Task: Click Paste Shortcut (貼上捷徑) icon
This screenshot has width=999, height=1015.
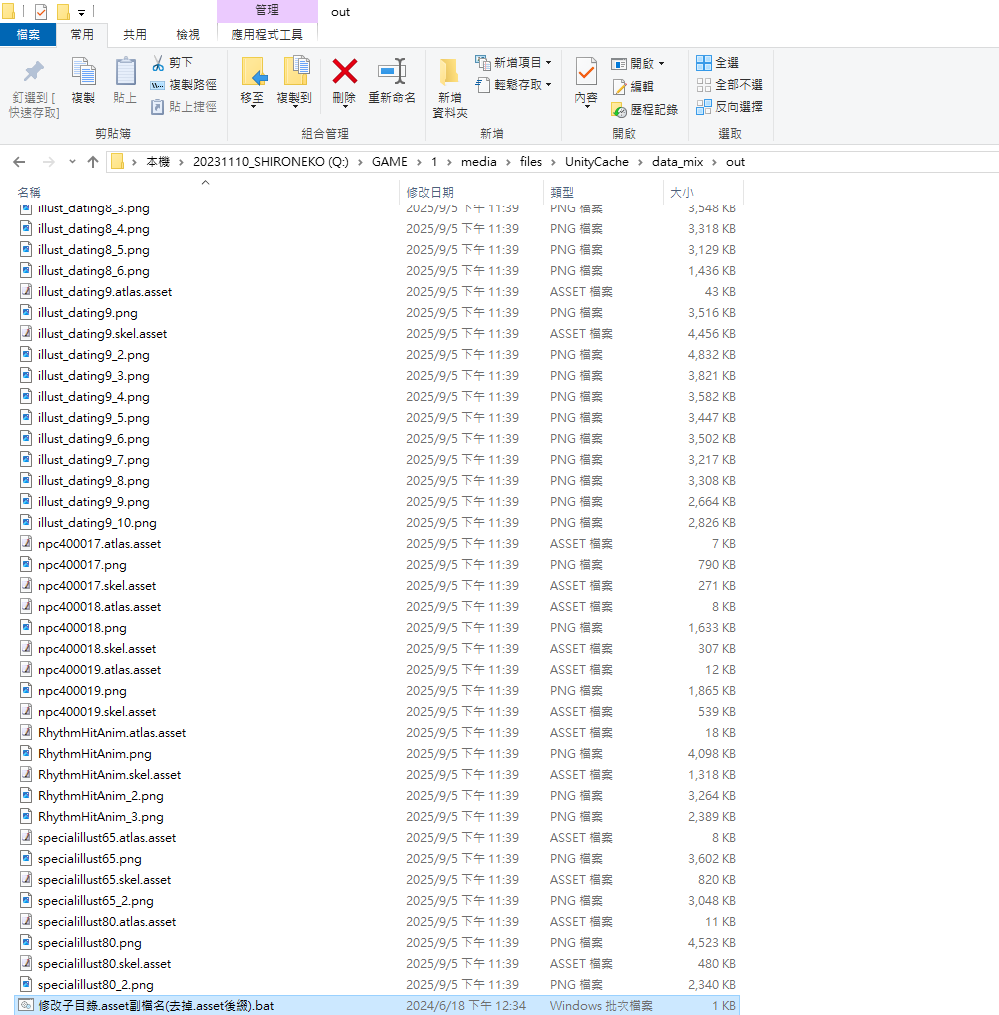Action: pyautogui.click(x=157, y=107)
